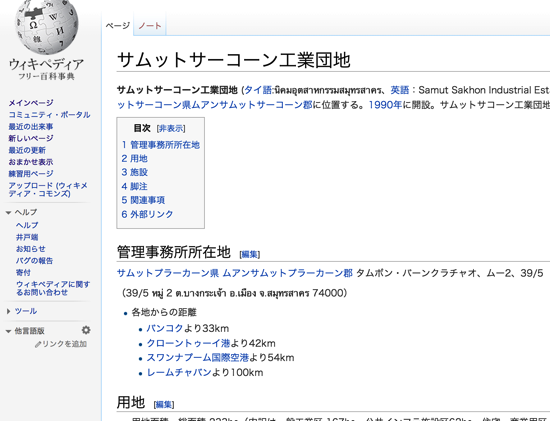Open 最近の更新 link
The width and height of the screenshot is (550, 421).
[27, 150]
